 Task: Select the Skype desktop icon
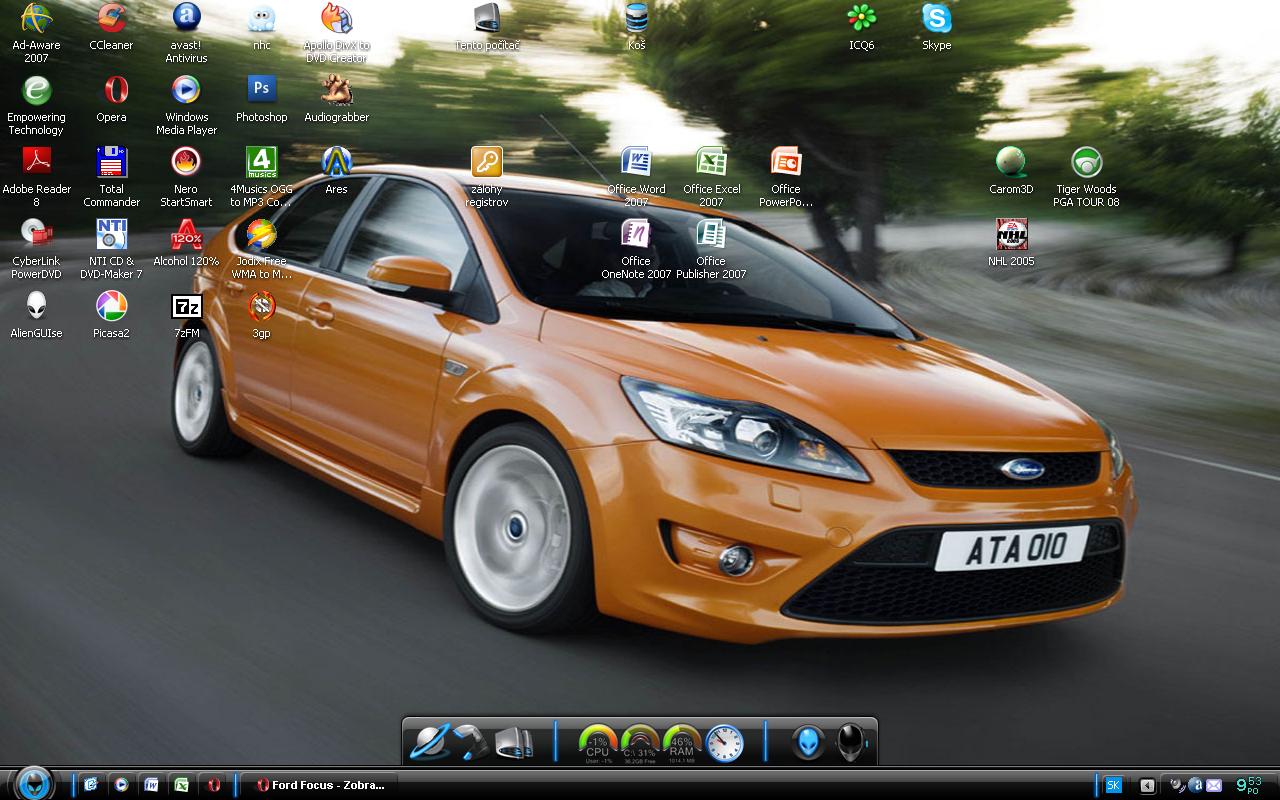point(936,19)
